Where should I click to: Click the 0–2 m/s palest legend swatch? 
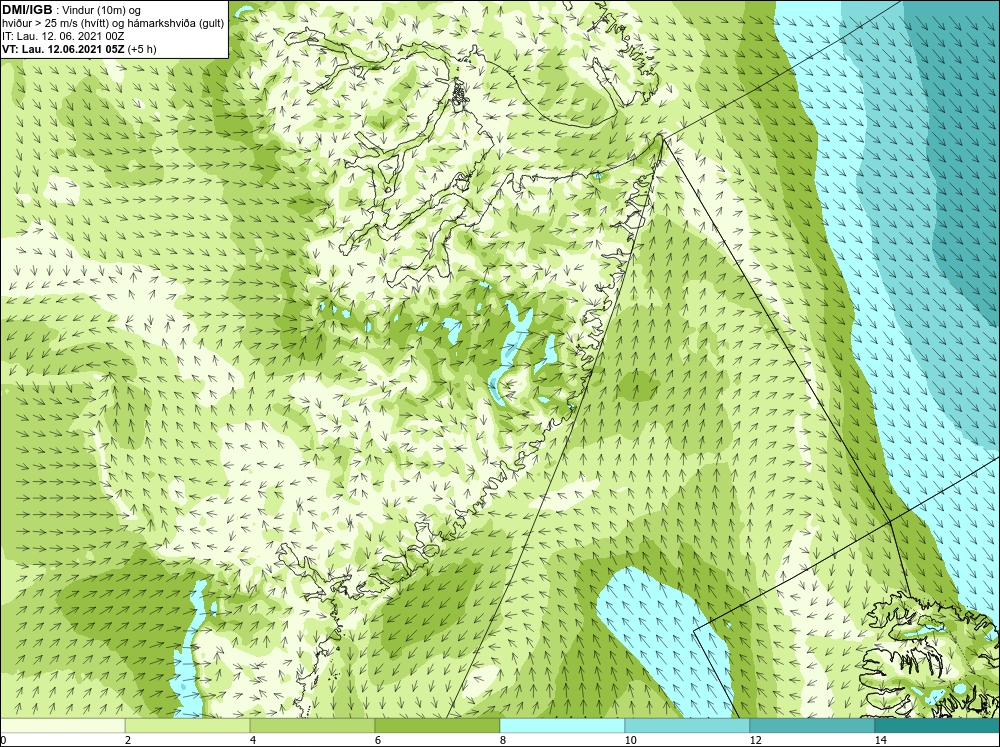(x=62, y=726)
